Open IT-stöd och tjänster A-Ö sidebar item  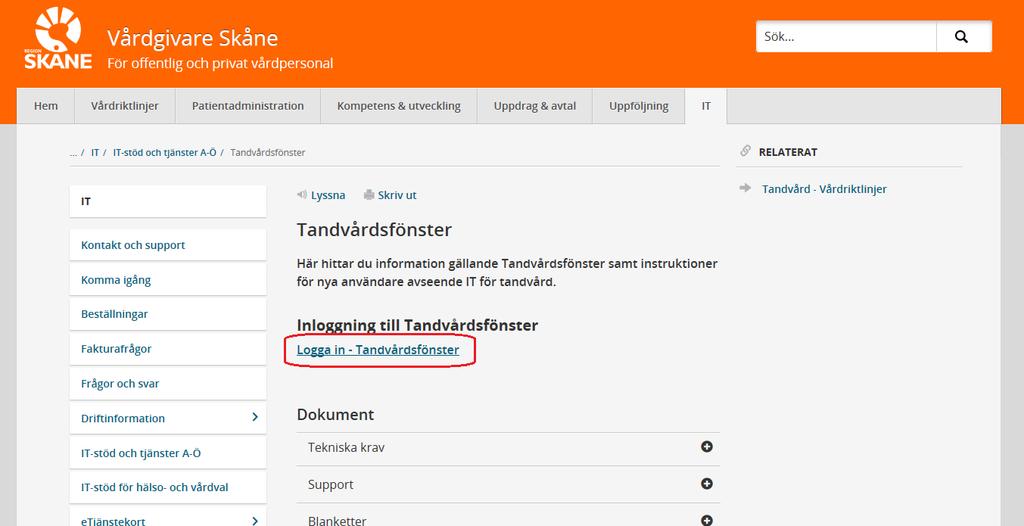[168, 453]
